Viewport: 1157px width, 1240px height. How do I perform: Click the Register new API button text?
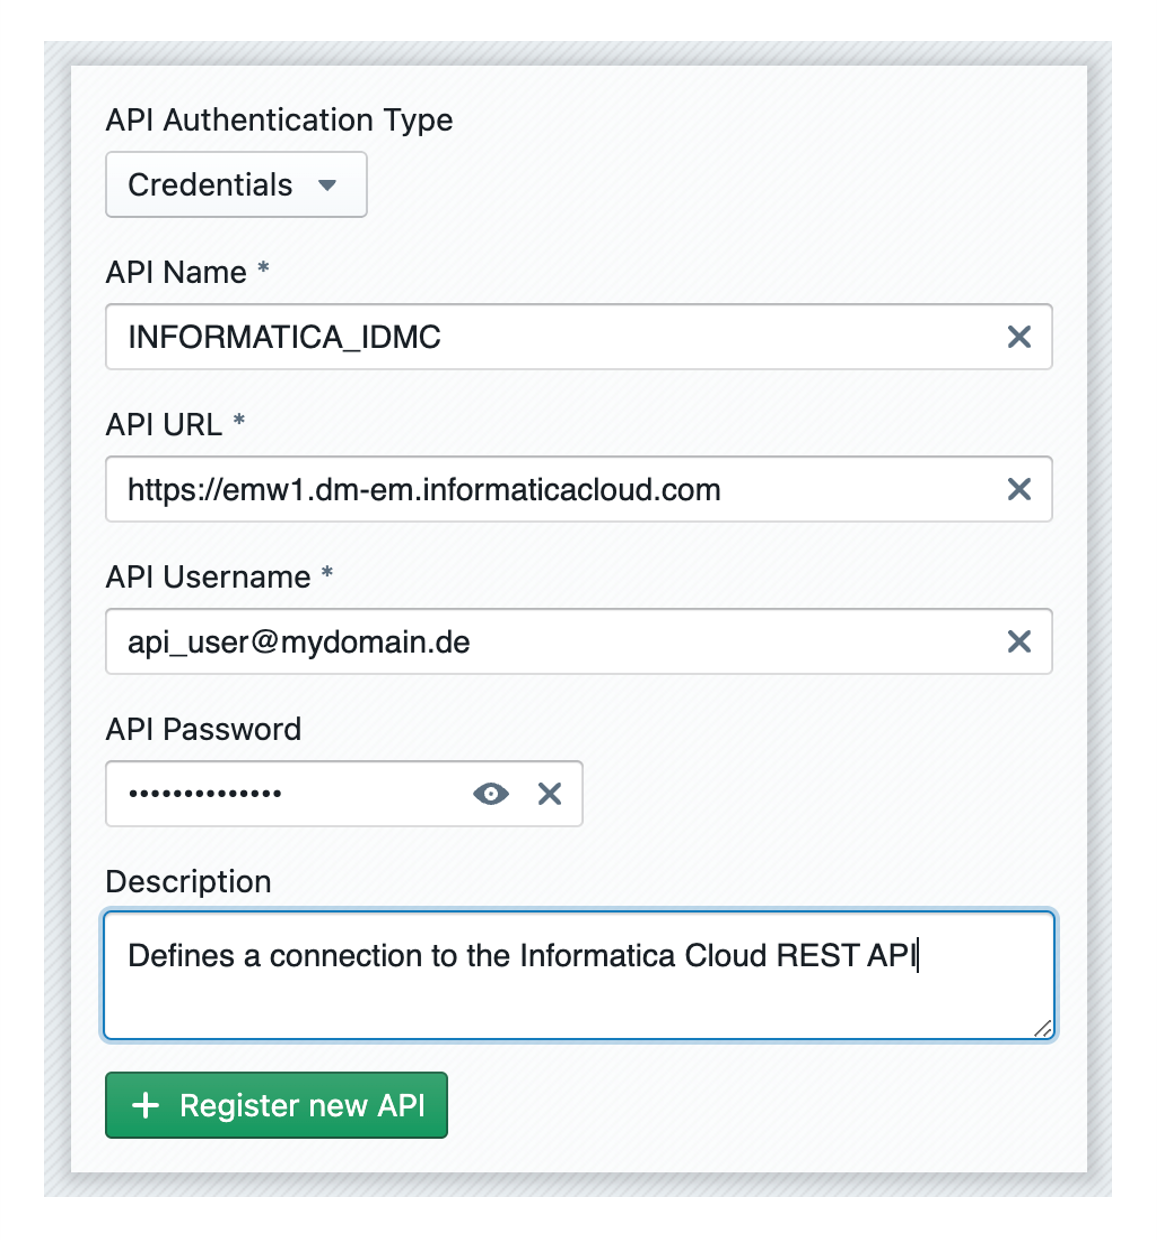(302, 1105)
